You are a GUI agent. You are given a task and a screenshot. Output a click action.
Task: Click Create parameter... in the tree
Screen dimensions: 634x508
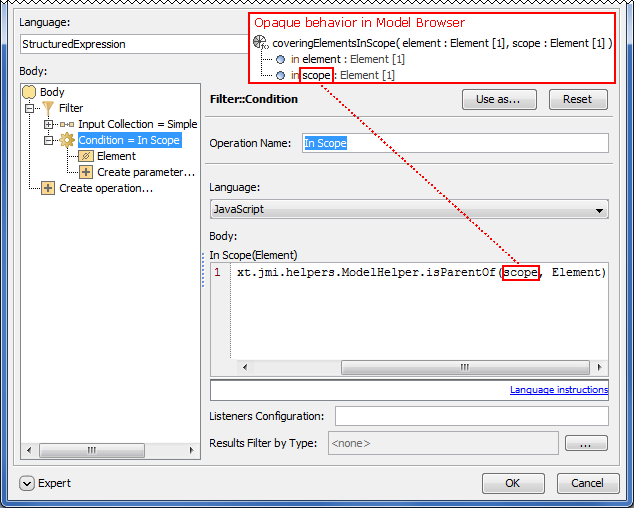[x=146, y=172]
